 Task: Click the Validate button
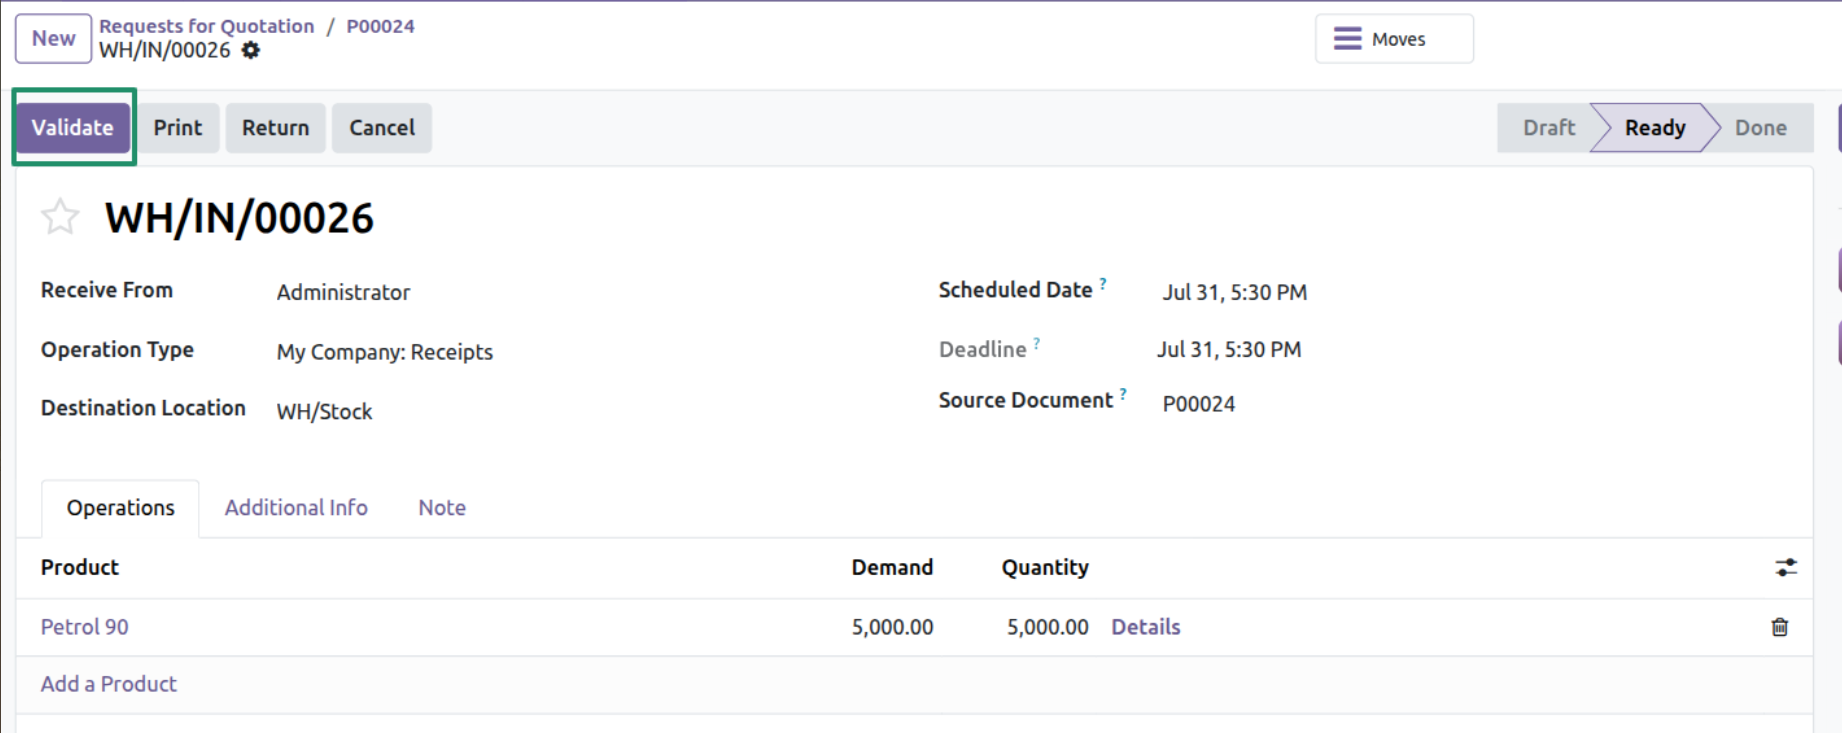[x=73, y=128]
